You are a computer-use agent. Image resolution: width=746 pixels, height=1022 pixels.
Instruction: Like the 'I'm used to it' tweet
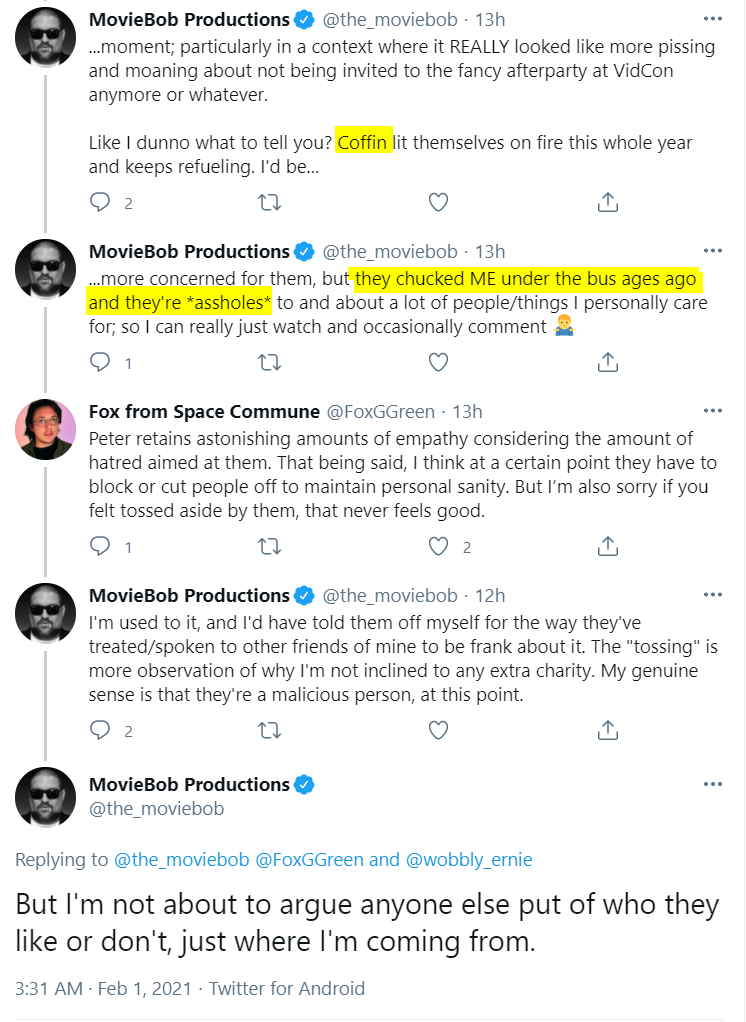point(438,730)
